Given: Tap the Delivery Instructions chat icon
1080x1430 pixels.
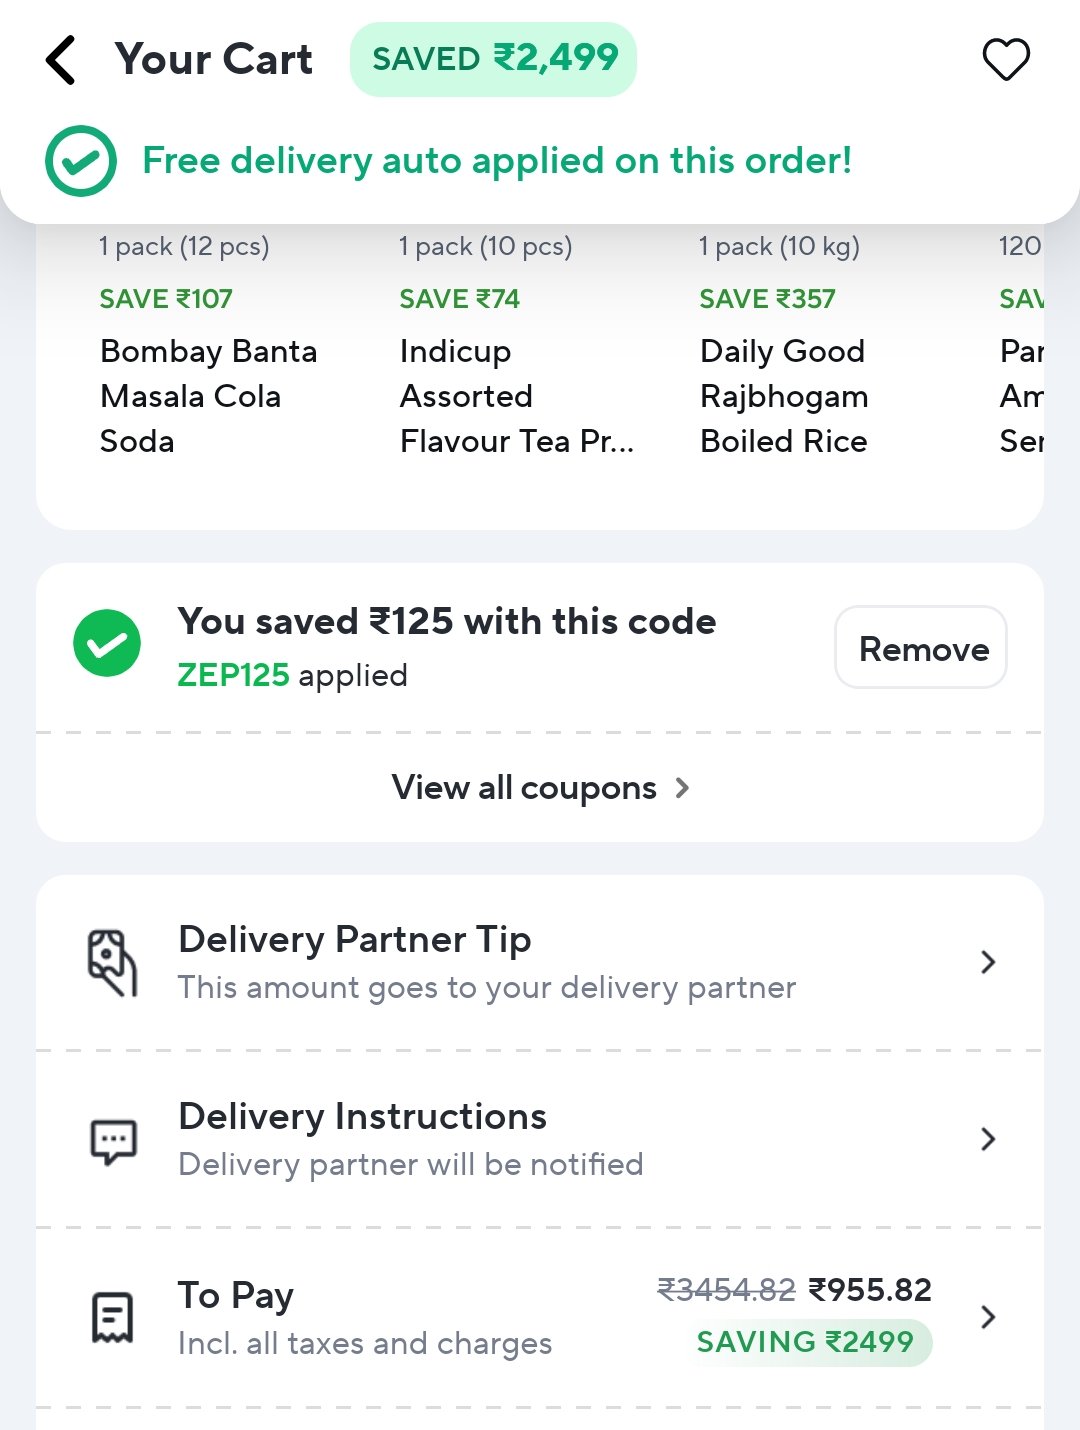Looking at the screenshot, I should click(114, 1141).
